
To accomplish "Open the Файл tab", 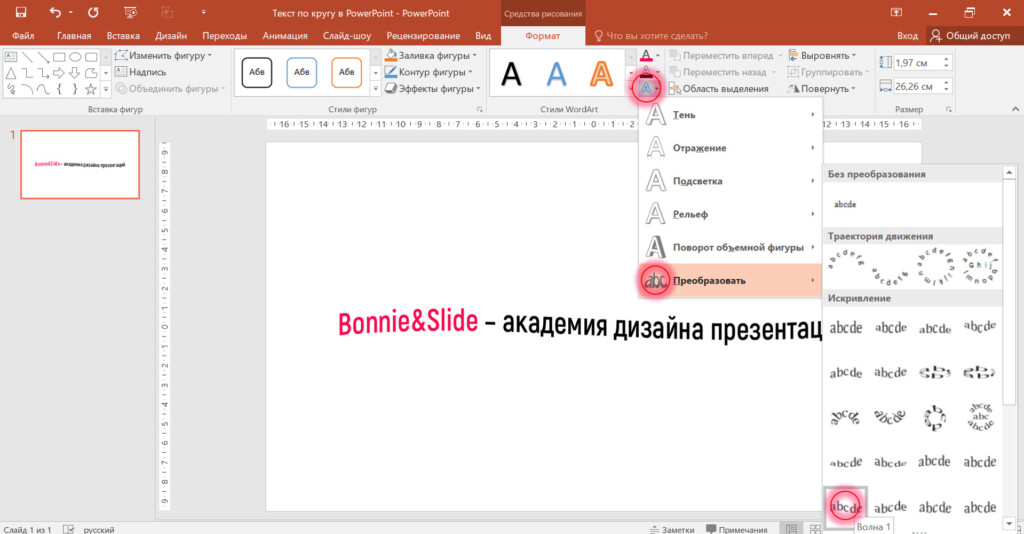I will tap(23, 36).
